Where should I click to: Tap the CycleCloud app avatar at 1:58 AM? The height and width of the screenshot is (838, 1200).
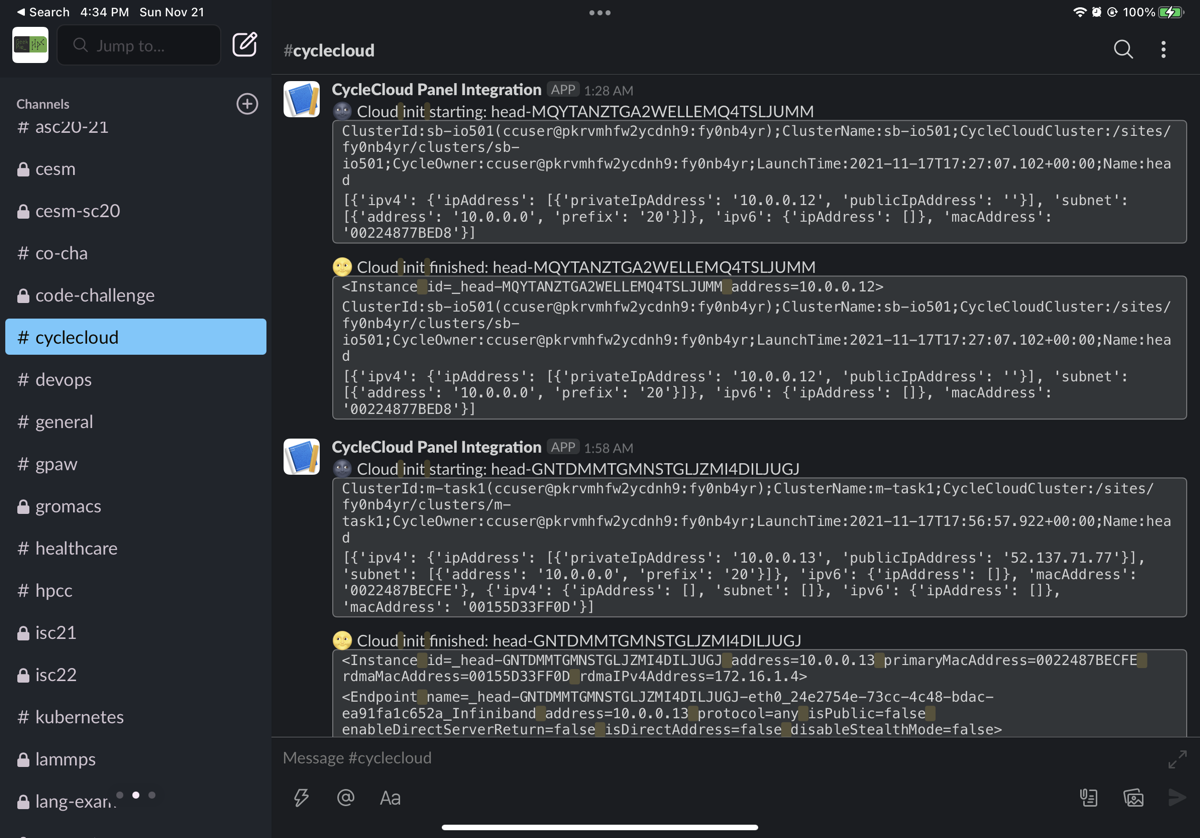click(301, 457)
